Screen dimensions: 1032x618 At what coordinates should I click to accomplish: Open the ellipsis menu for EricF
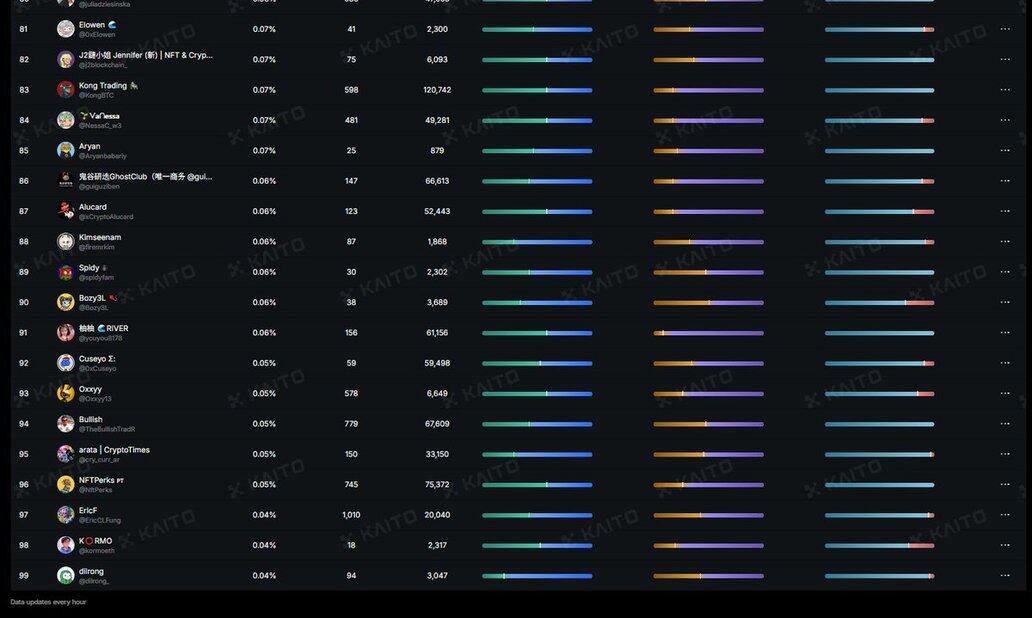1005,515
